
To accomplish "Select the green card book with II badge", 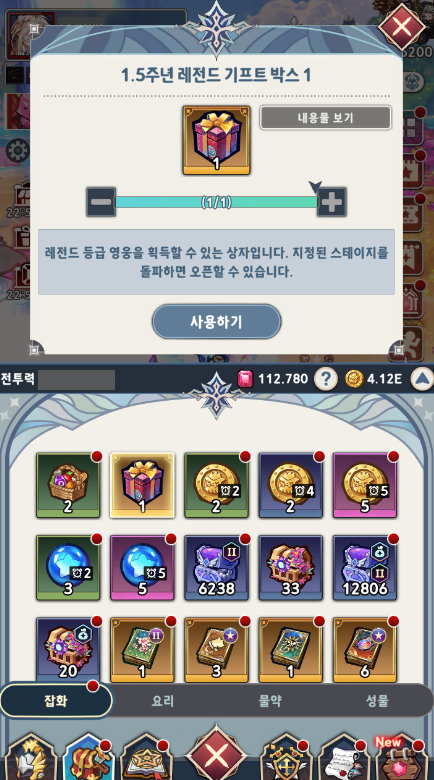I will pyautogui.click(x=142, y=650).
